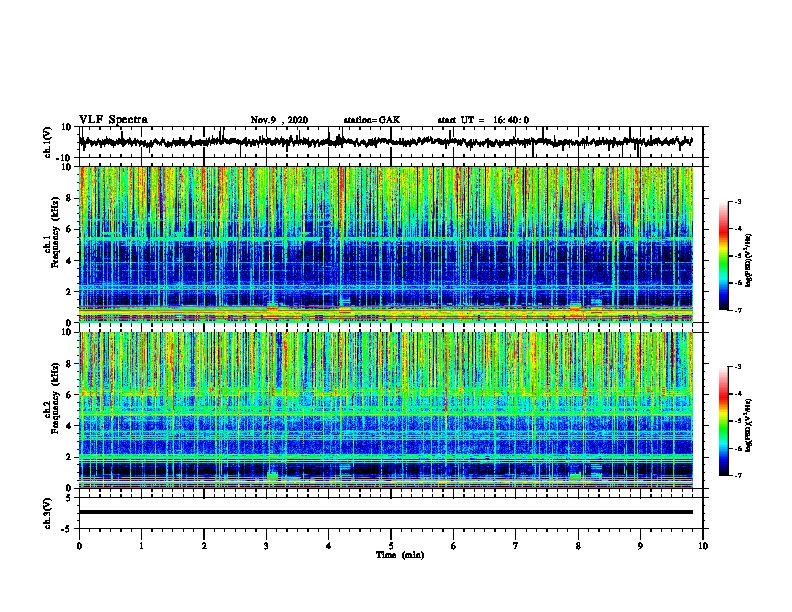Viewport: 792px width, 612px height.
Task: Click the ch.1 voltage waveform trace
Action: [x=385, y=142]
